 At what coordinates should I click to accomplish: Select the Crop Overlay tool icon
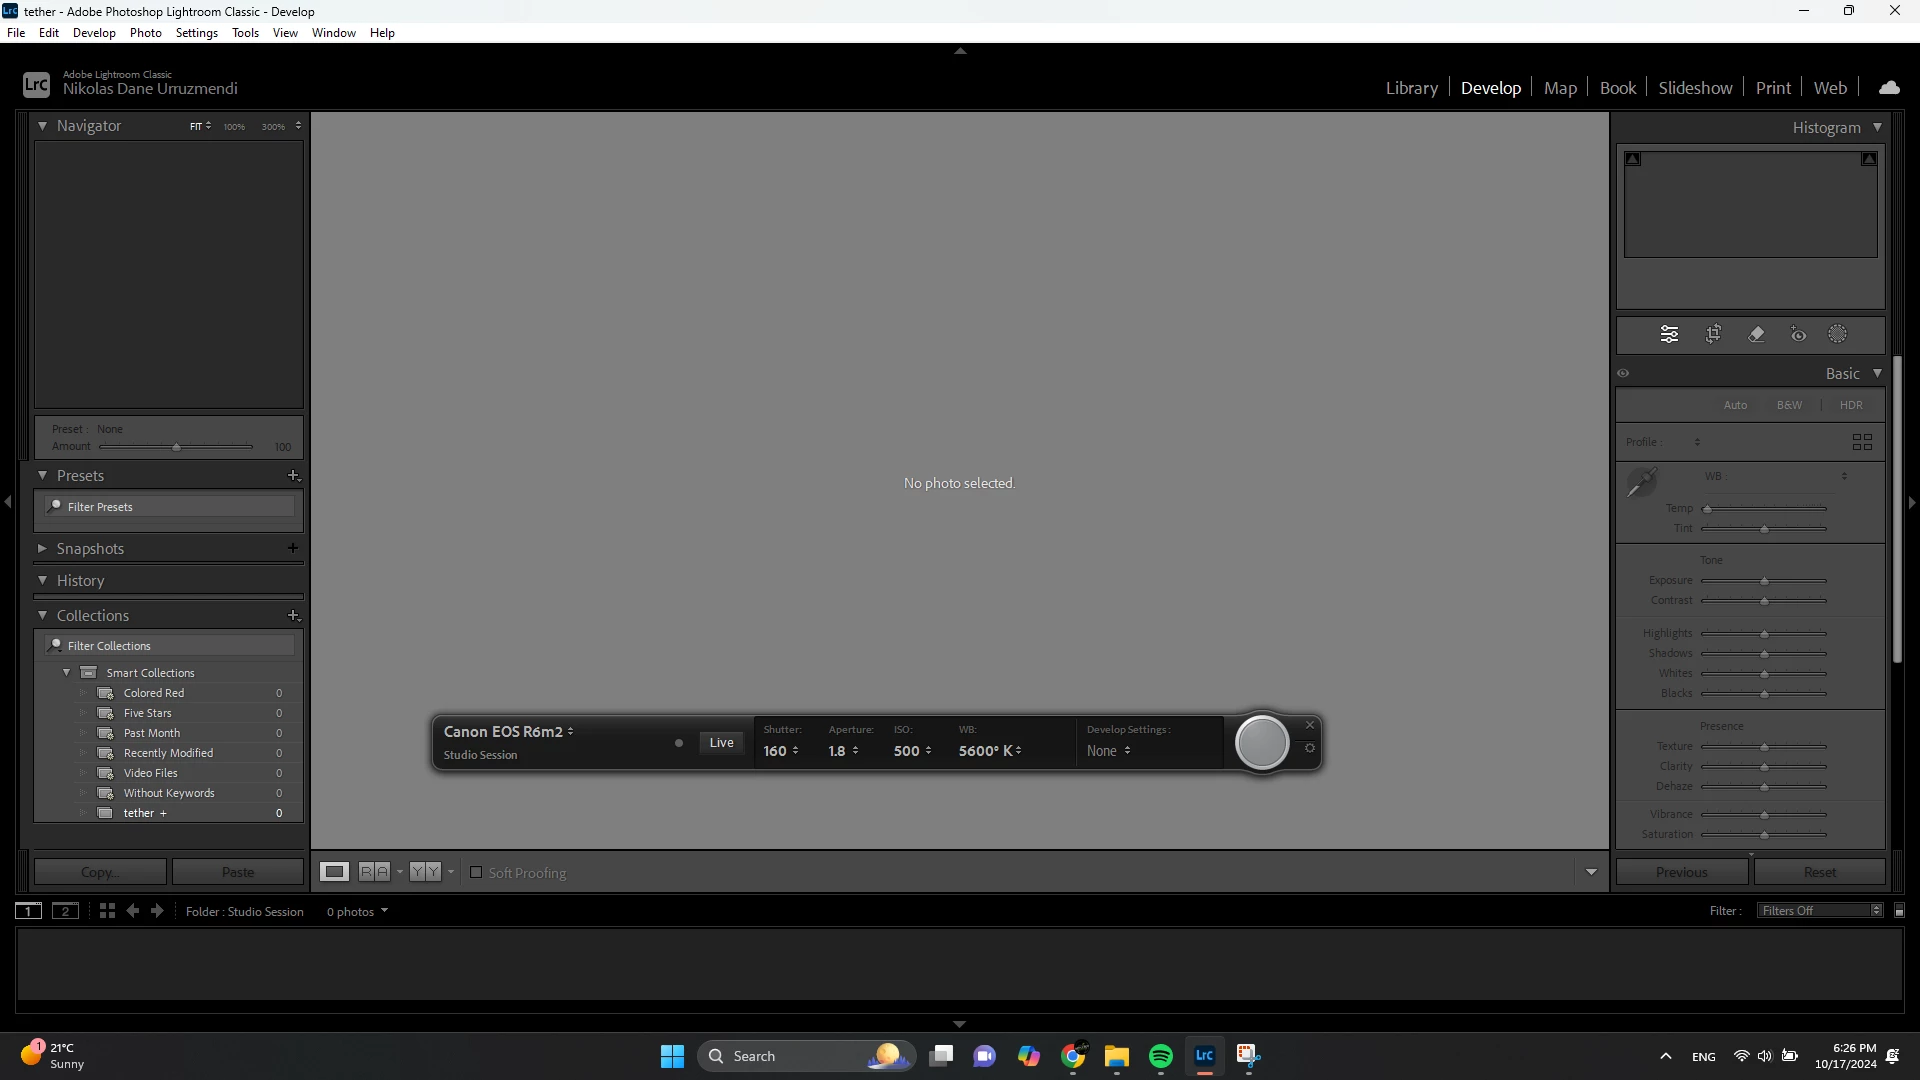pyautogui.click(x=1713, y=334)
